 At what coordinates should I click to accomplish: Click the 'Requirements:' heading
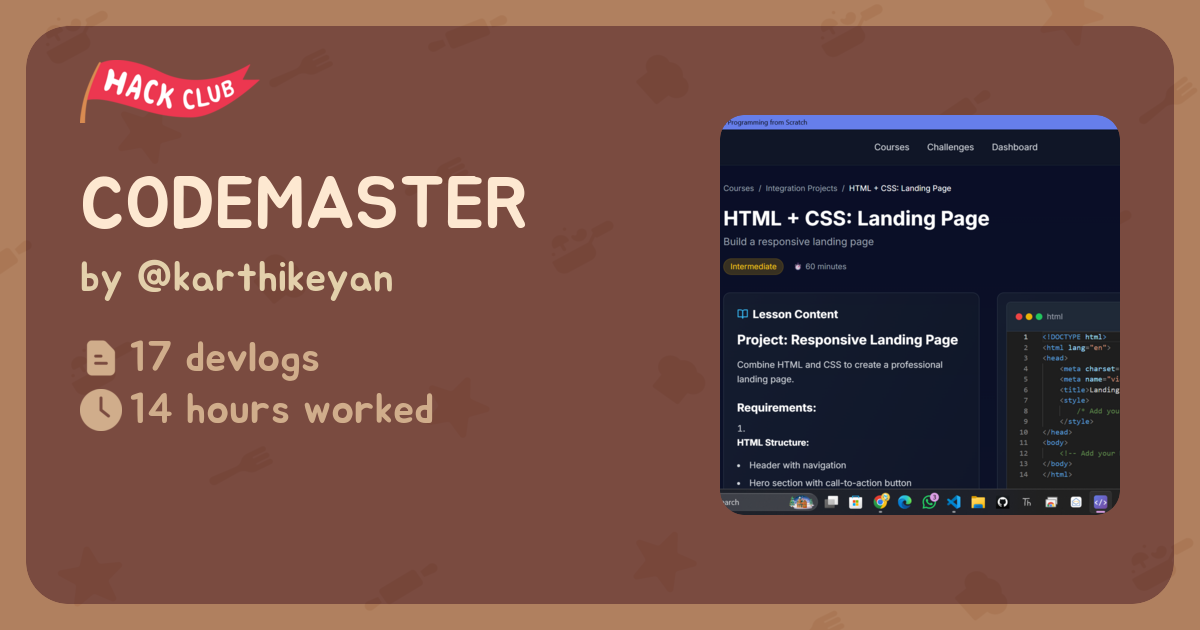(777, 408)
